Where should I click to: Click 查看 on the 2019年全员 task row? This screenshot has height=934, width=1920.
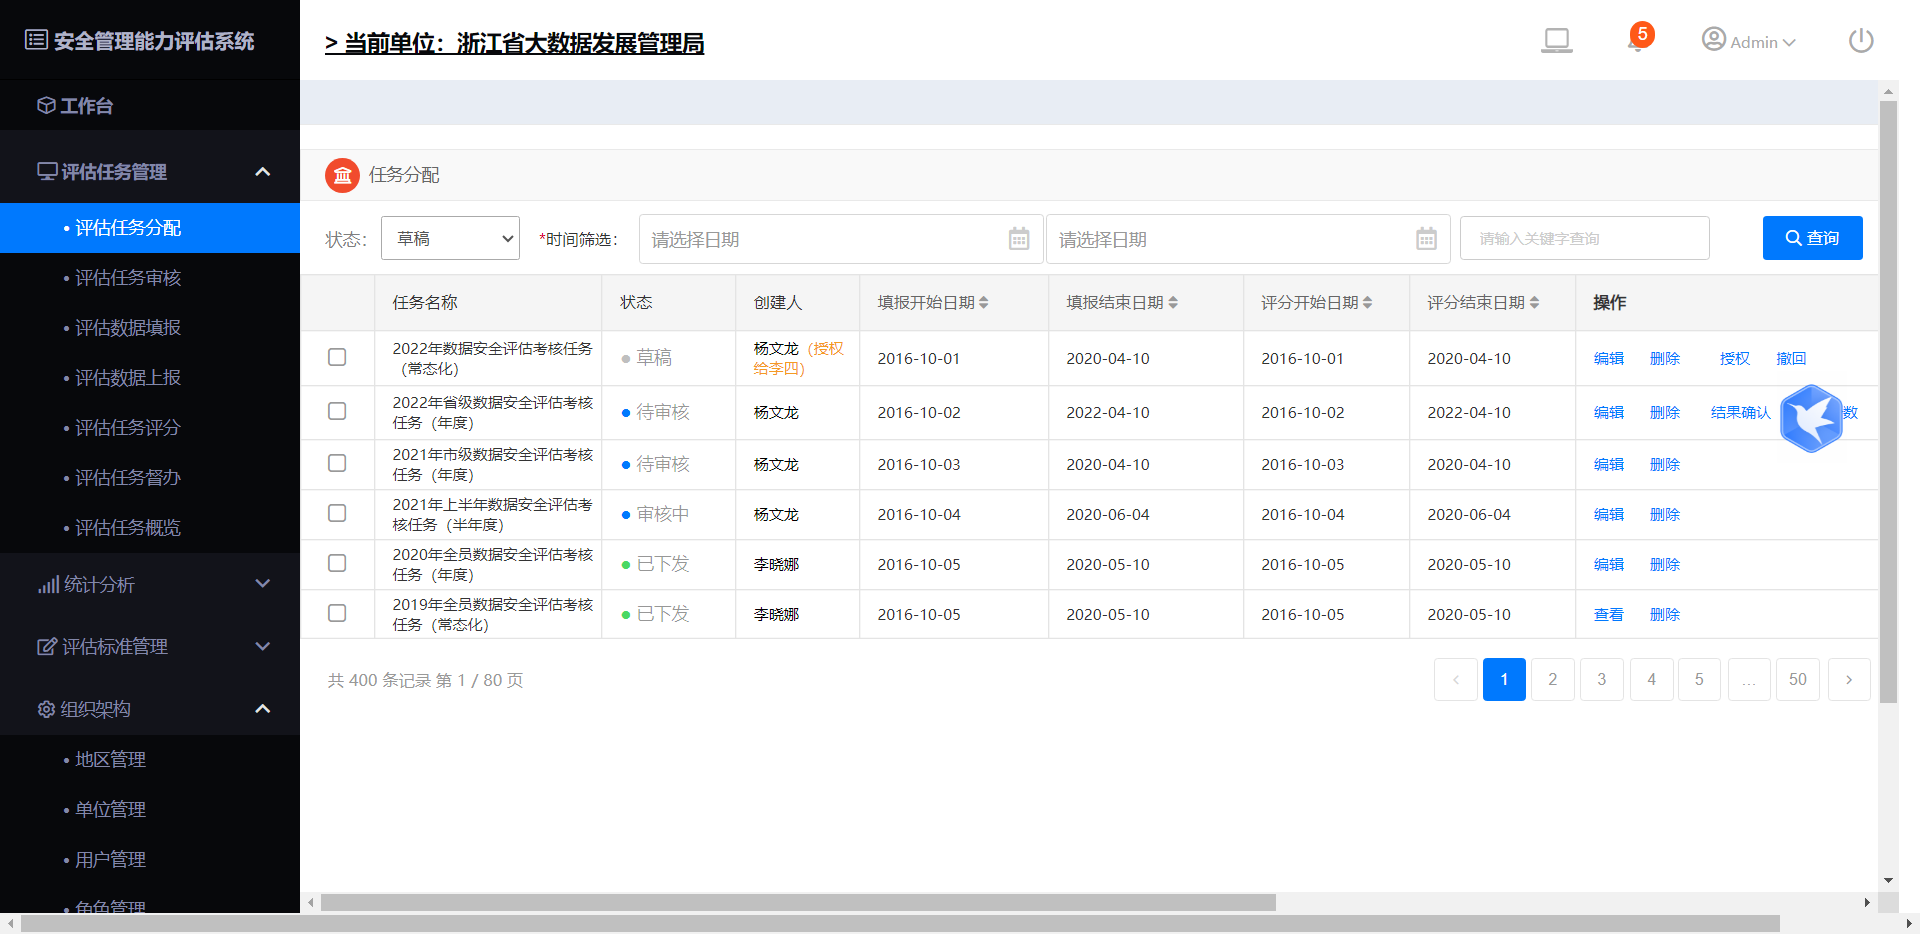click(1609, 614)
